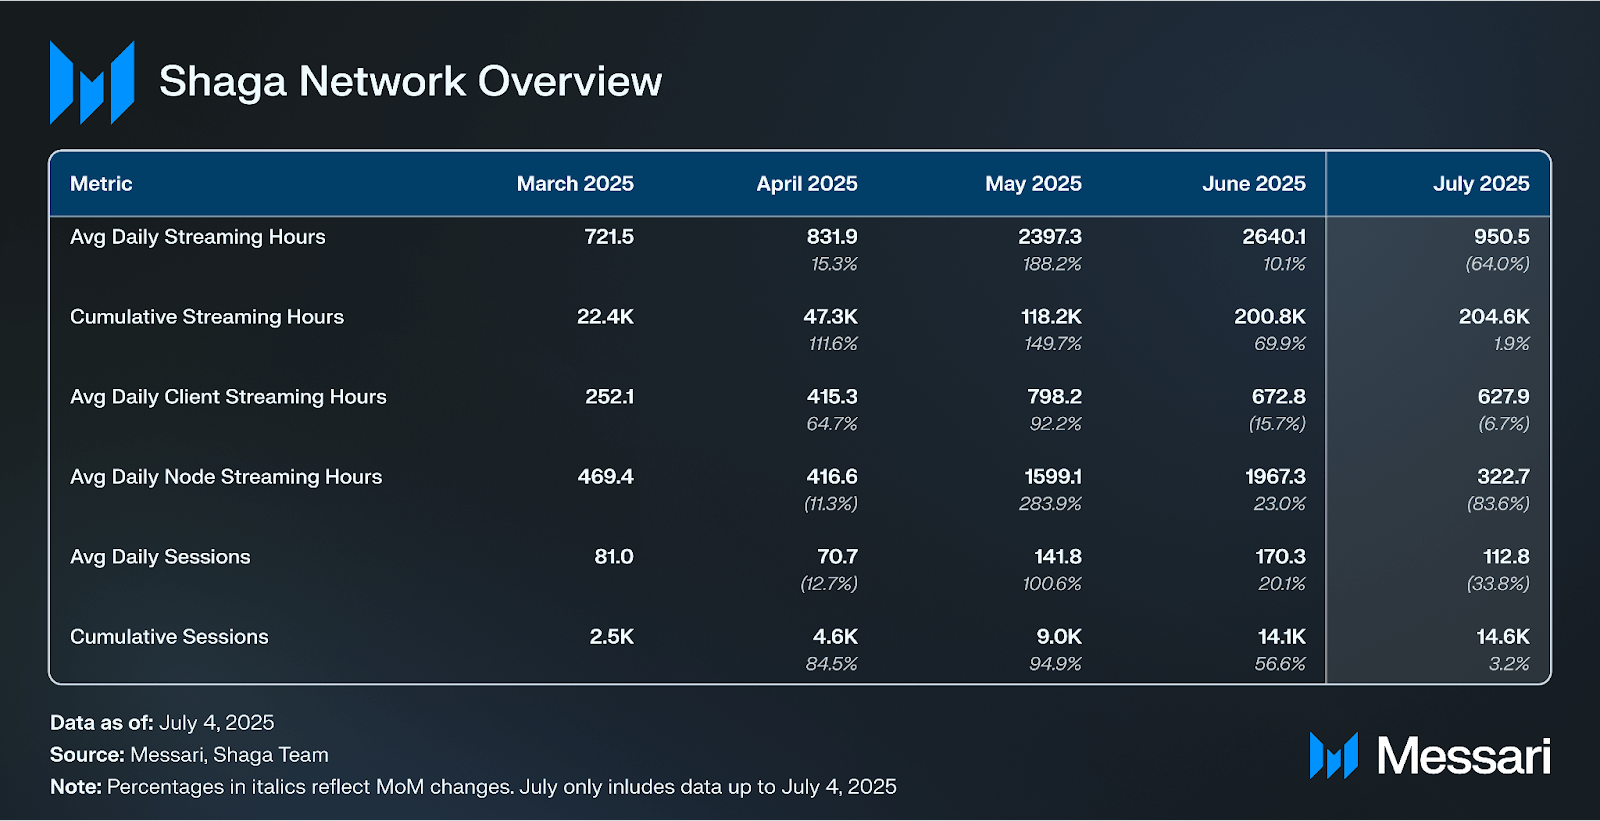This screenshot has height=821, width=1600.
Task: Click the 'Source: Messari, Shaga Team' line
Action: point(189,755)
